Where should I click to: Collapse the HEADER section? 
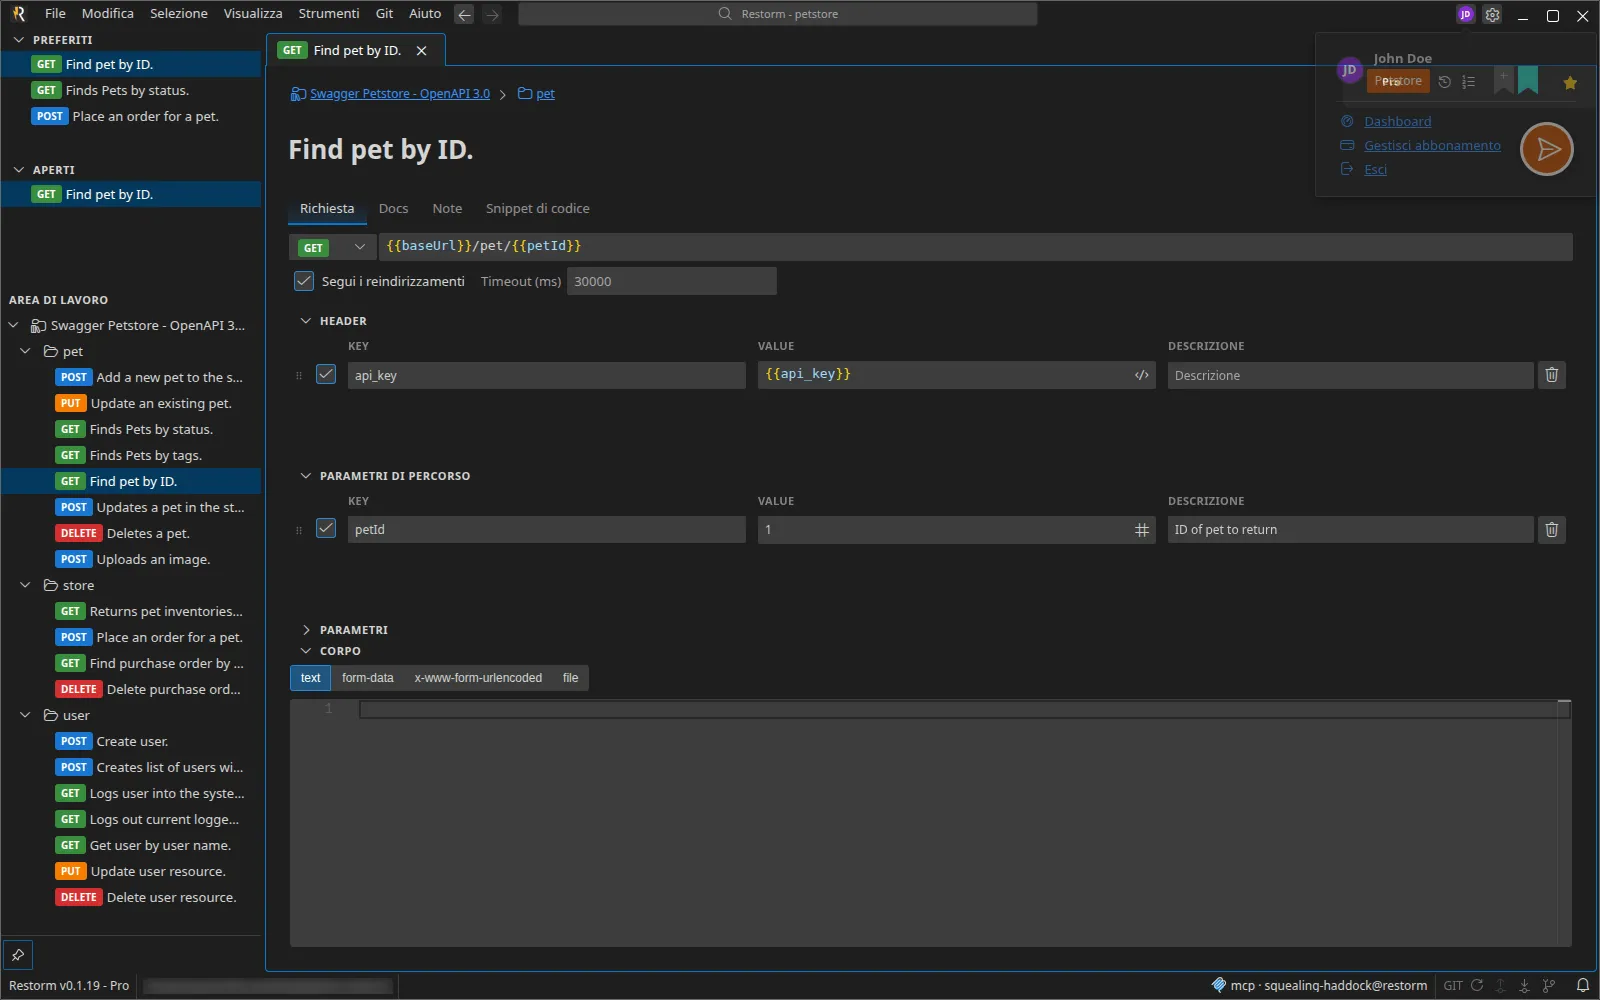pyautogui.click(x=306, y=321)
